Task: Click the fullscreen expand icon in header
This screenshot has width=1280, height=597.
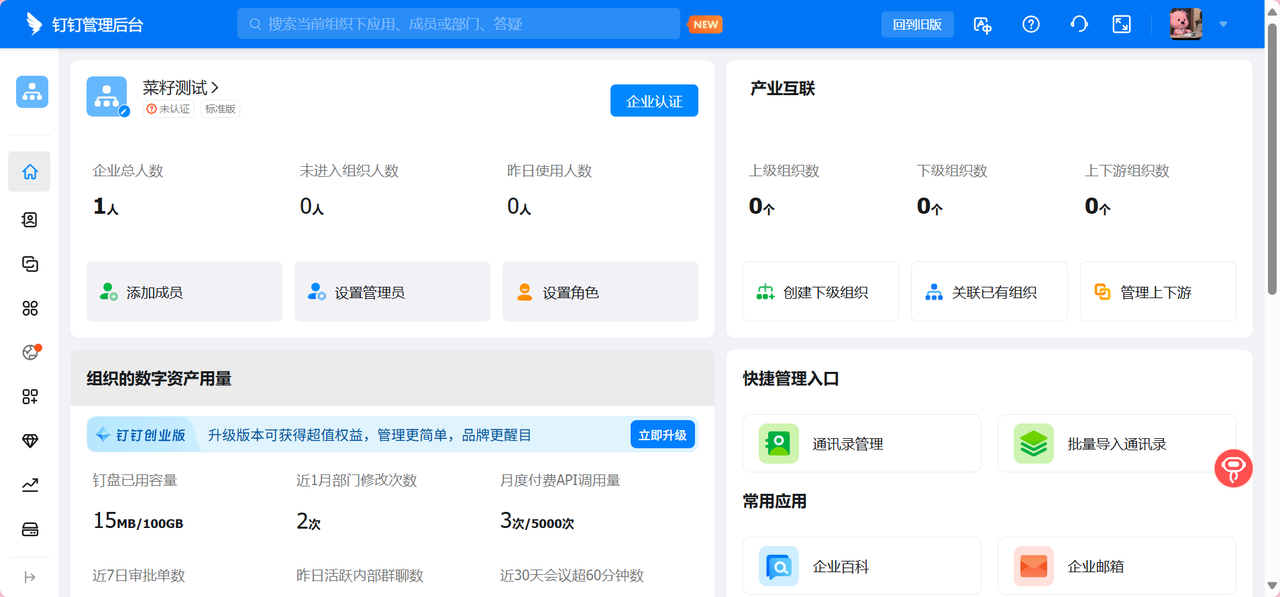Action: pos(1122,24)
